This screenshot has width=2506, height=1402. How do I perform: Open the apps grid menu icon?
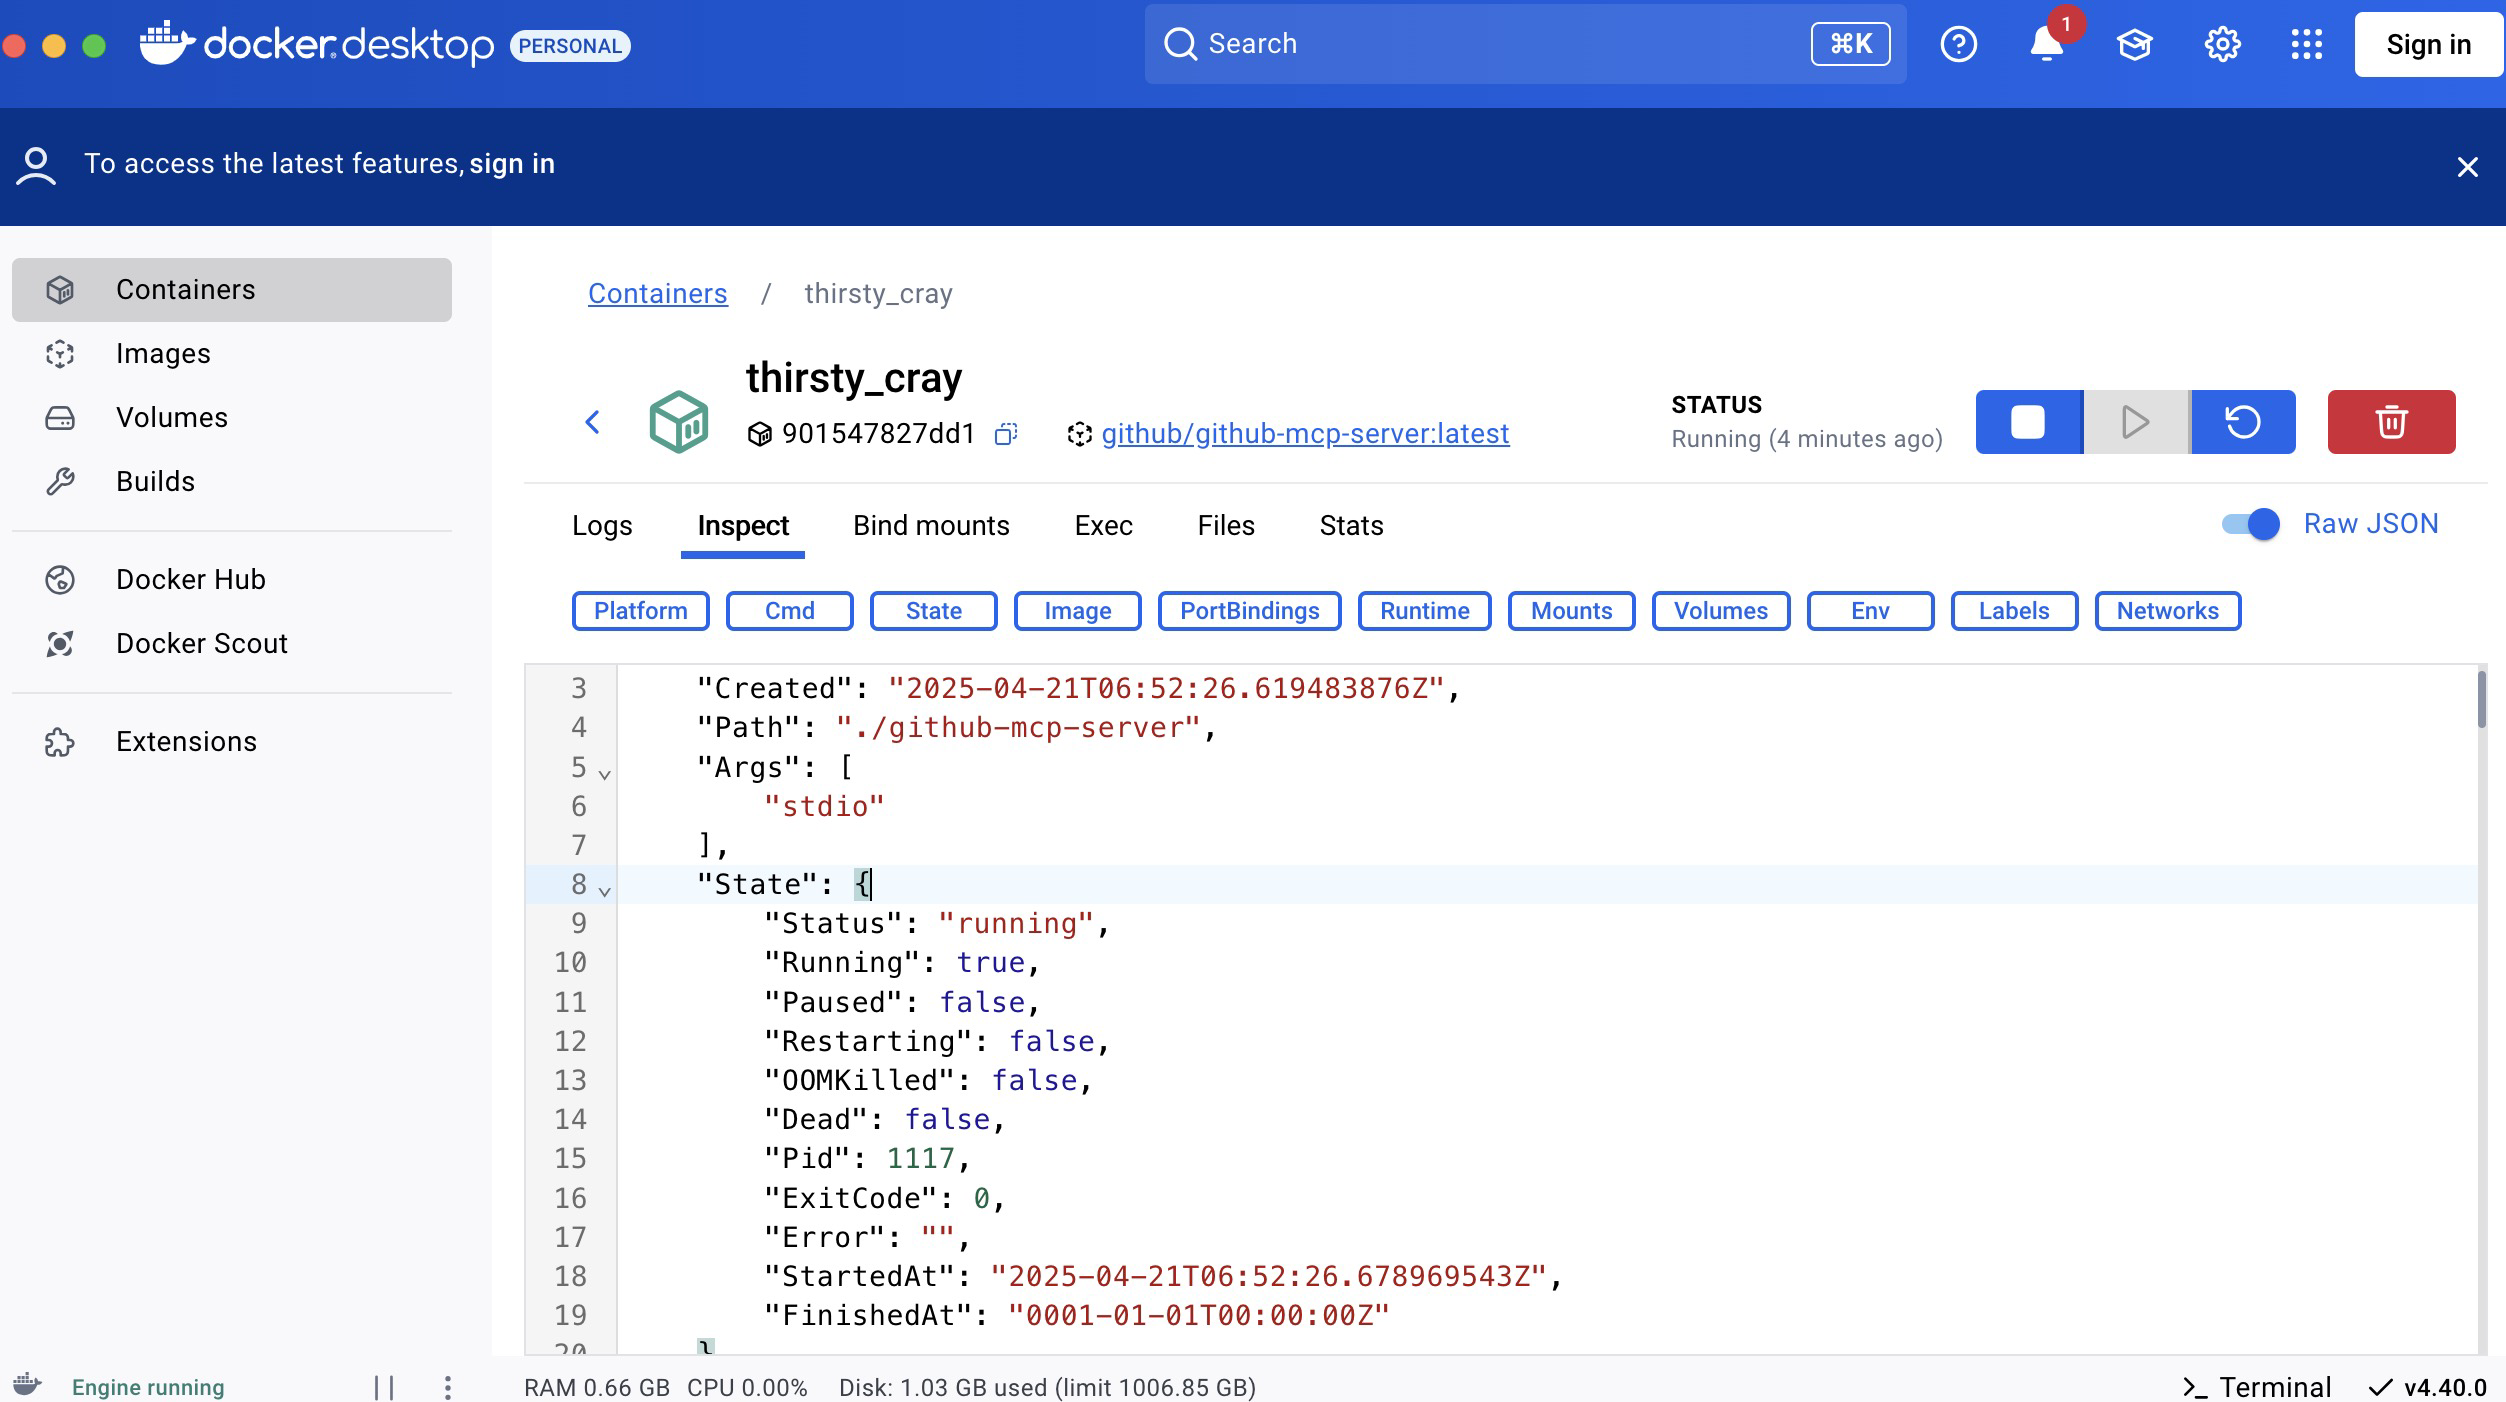(2306, 45)
